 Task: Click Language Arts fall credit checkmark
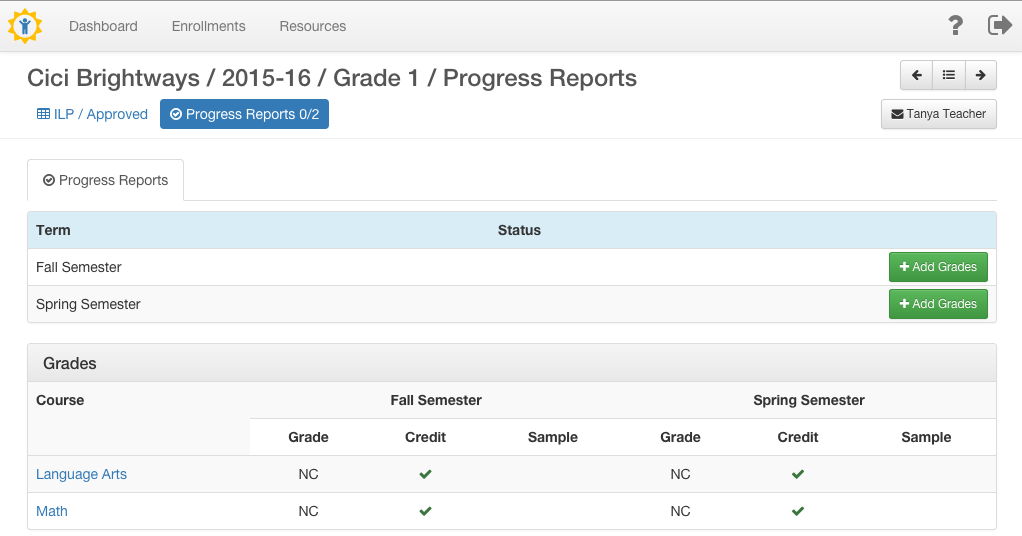point(425,474)
